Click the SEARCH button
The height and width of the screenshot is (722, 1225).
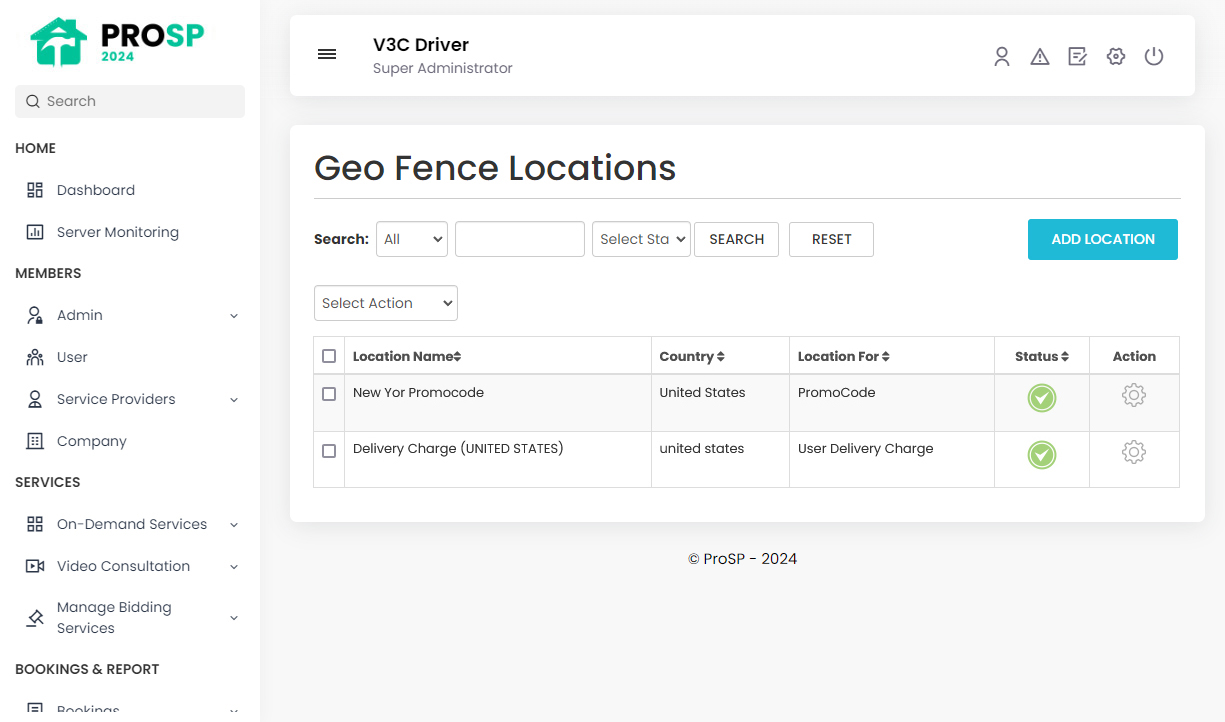[x=736, y=239]
